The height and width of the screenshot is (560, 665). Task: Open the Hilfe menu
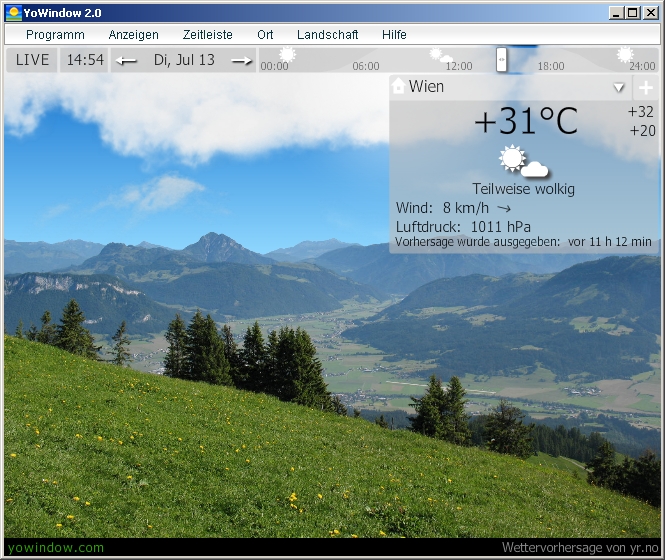click(x=394, y=35)
